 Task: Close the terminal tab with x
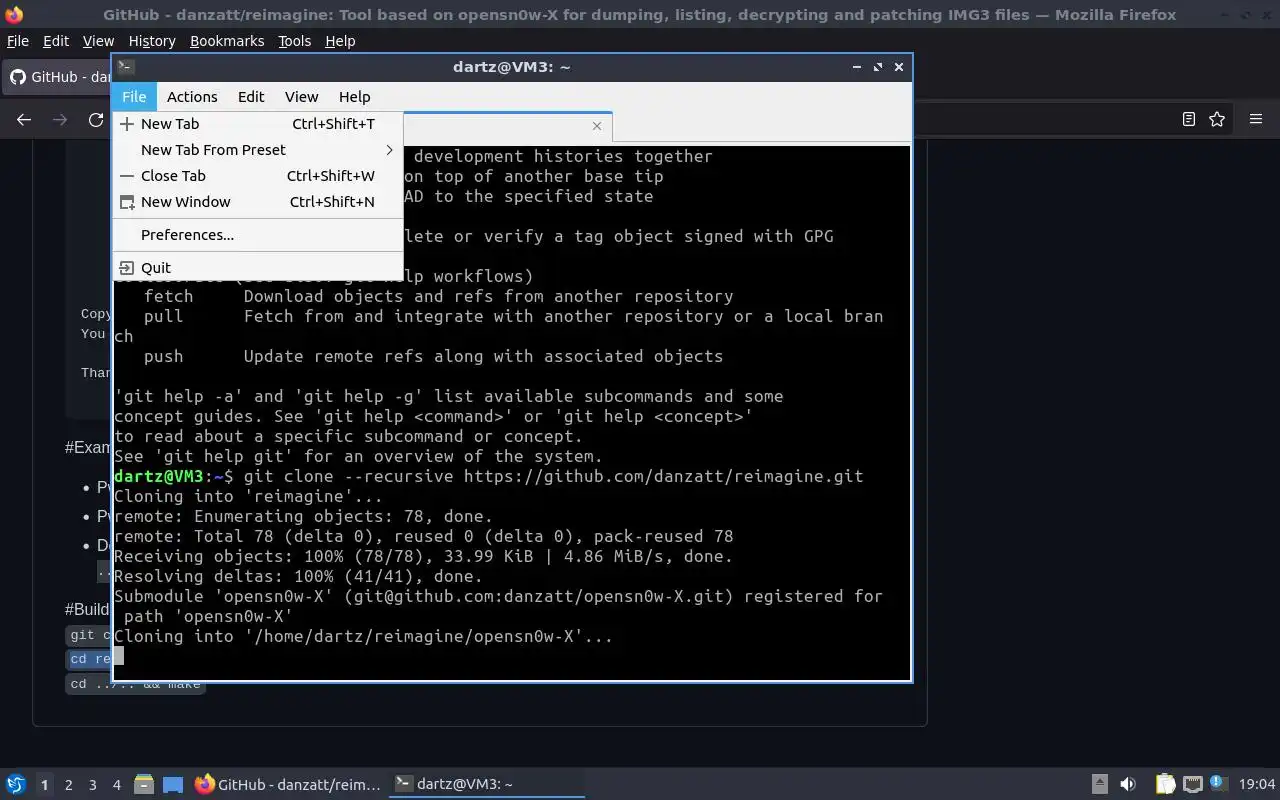point(597,126)
